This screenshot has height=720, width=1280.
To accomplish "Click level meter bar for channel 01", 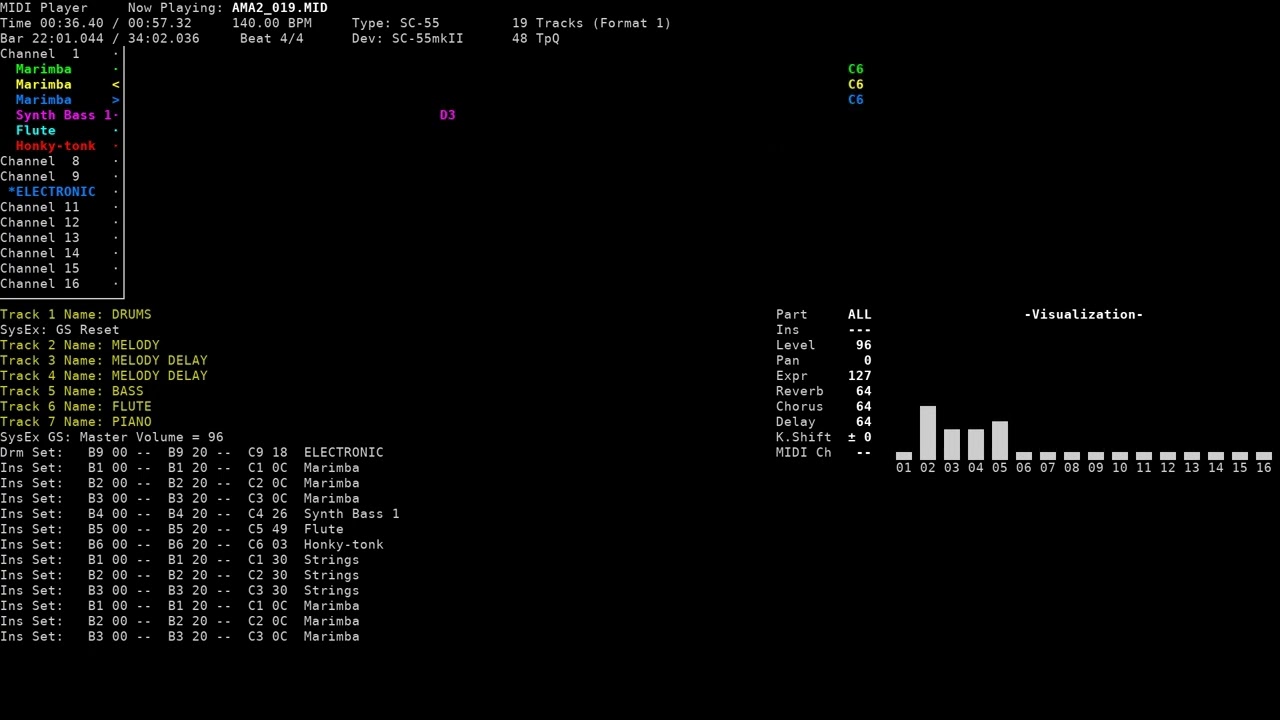I will (904, 456).
